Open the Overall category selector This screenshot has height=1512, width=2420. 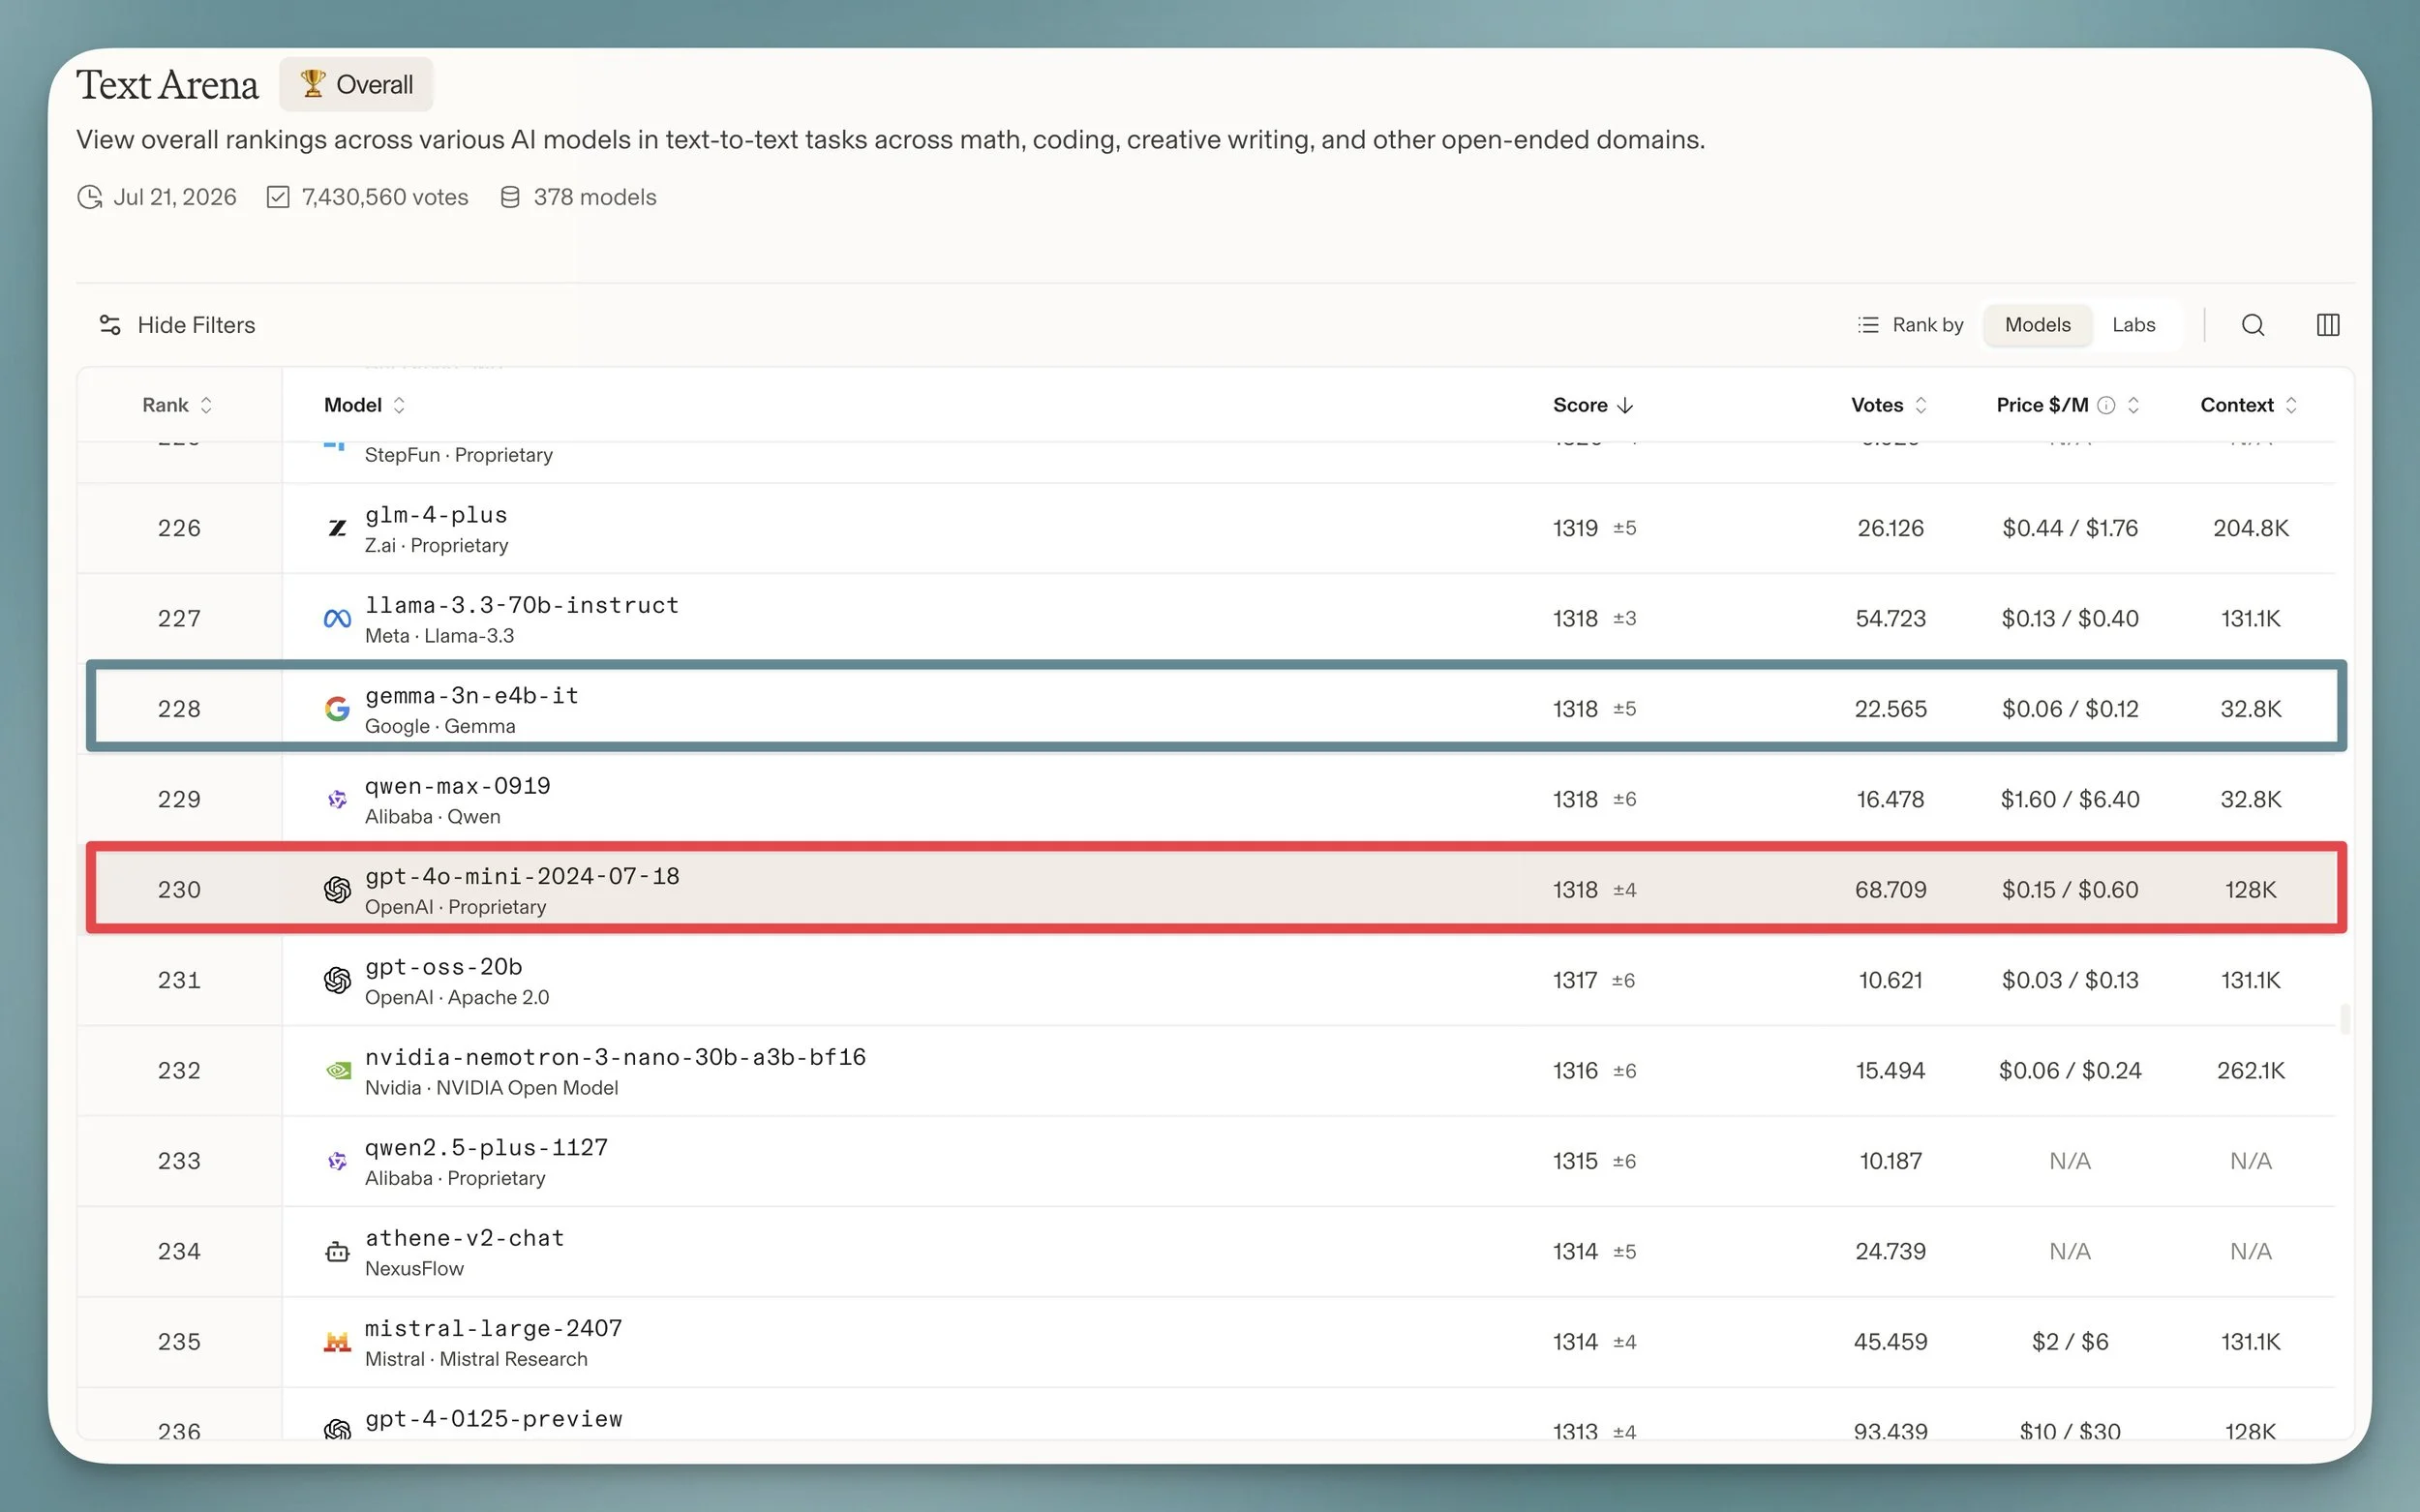356,84
